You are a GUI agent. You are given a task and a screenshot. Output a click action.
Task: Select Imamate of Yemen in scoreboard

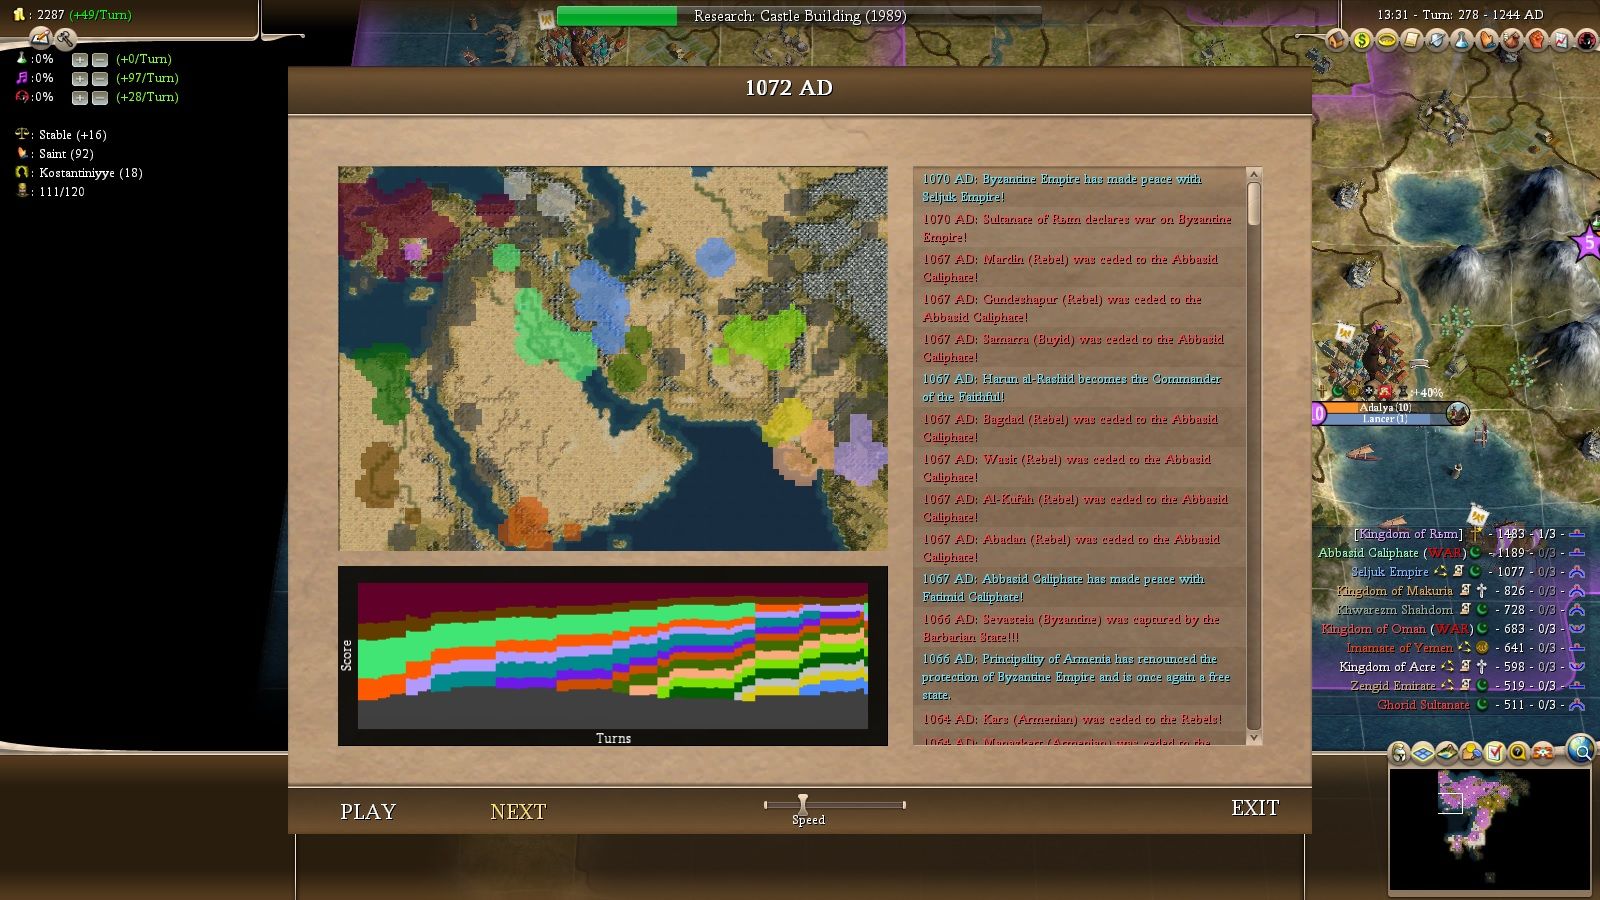(1399, 648)
